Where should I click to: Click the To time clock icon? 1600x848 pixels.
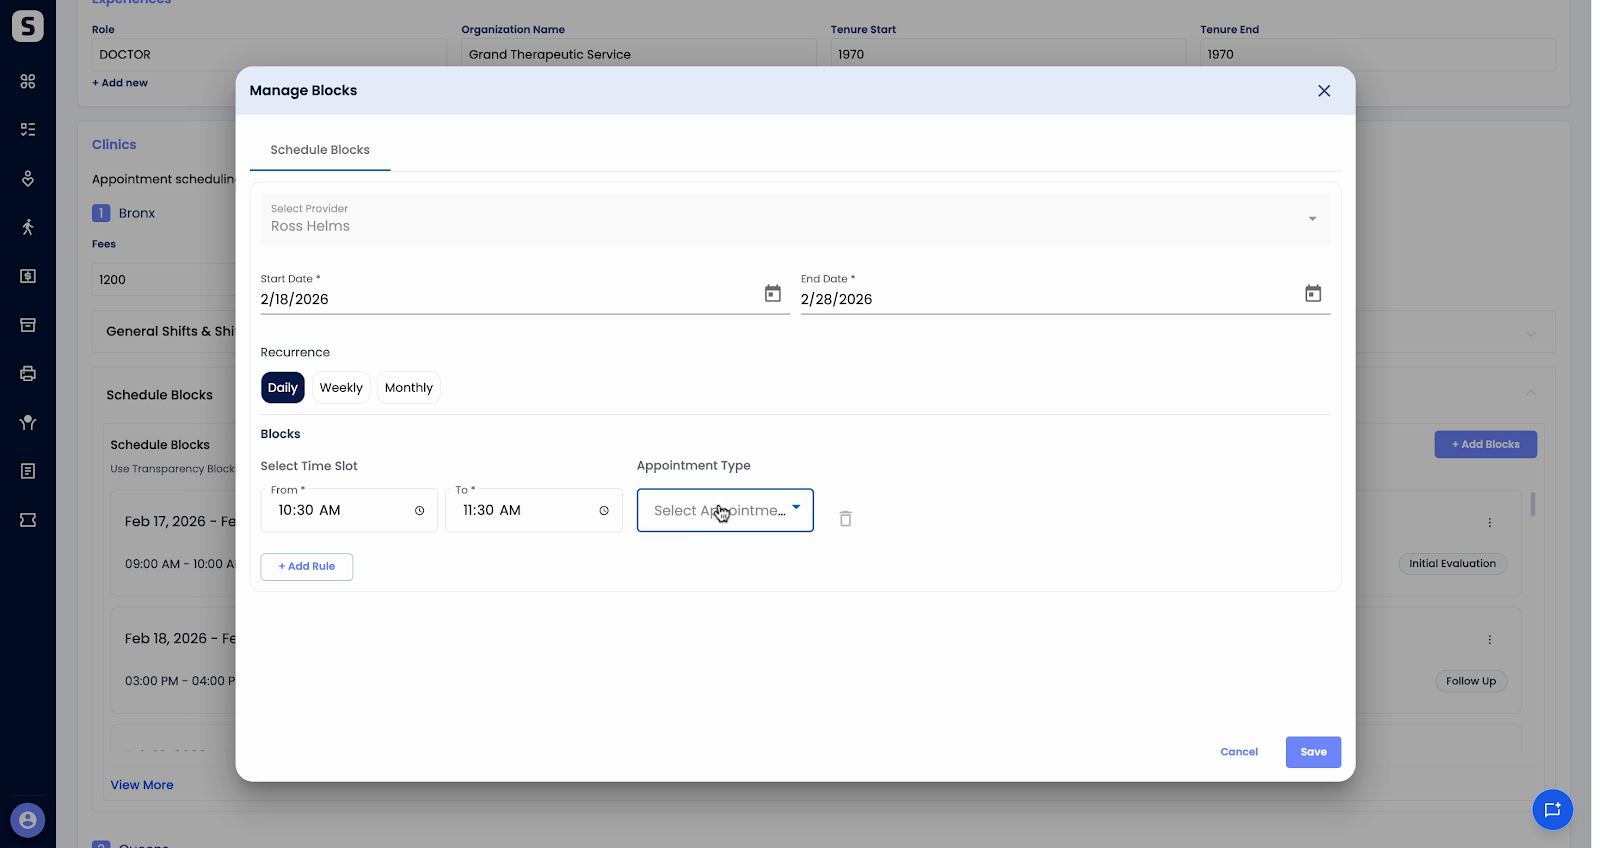[x=604, y=510]
